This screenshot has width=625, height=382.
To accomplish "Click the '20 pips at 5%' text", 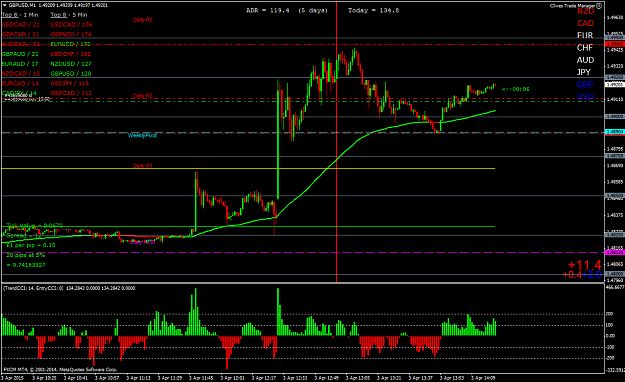I will 26,255.
